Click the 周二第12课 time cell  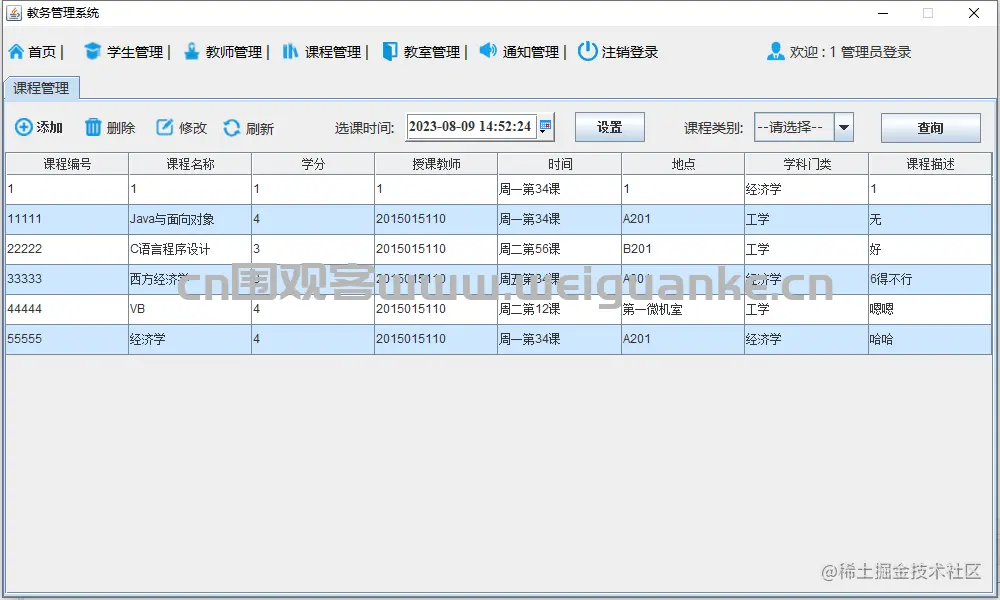click(x=560, y=309)
